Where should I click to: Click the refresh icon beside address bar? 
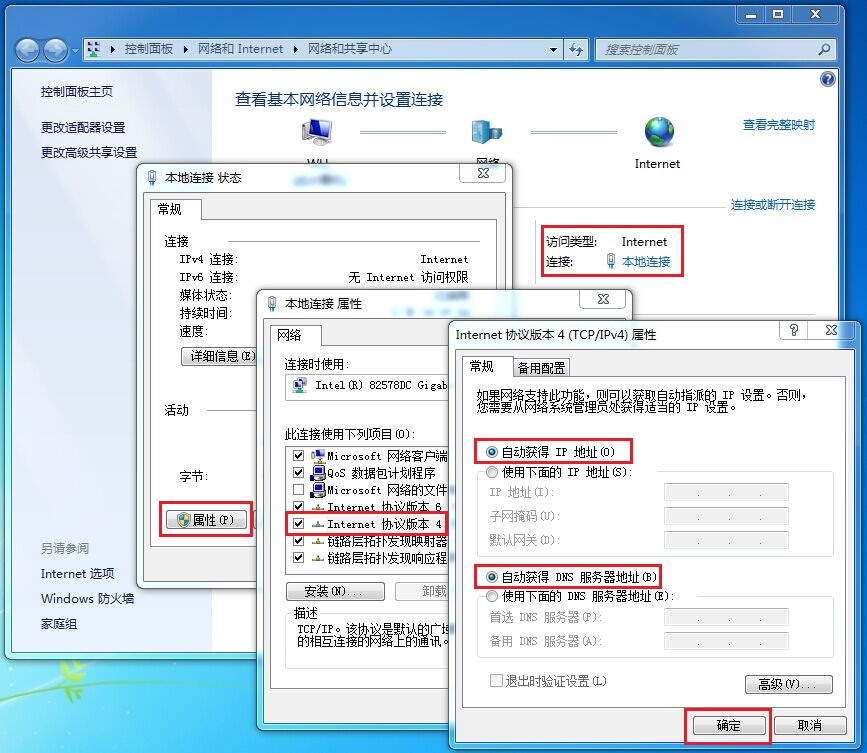point(577,49)
